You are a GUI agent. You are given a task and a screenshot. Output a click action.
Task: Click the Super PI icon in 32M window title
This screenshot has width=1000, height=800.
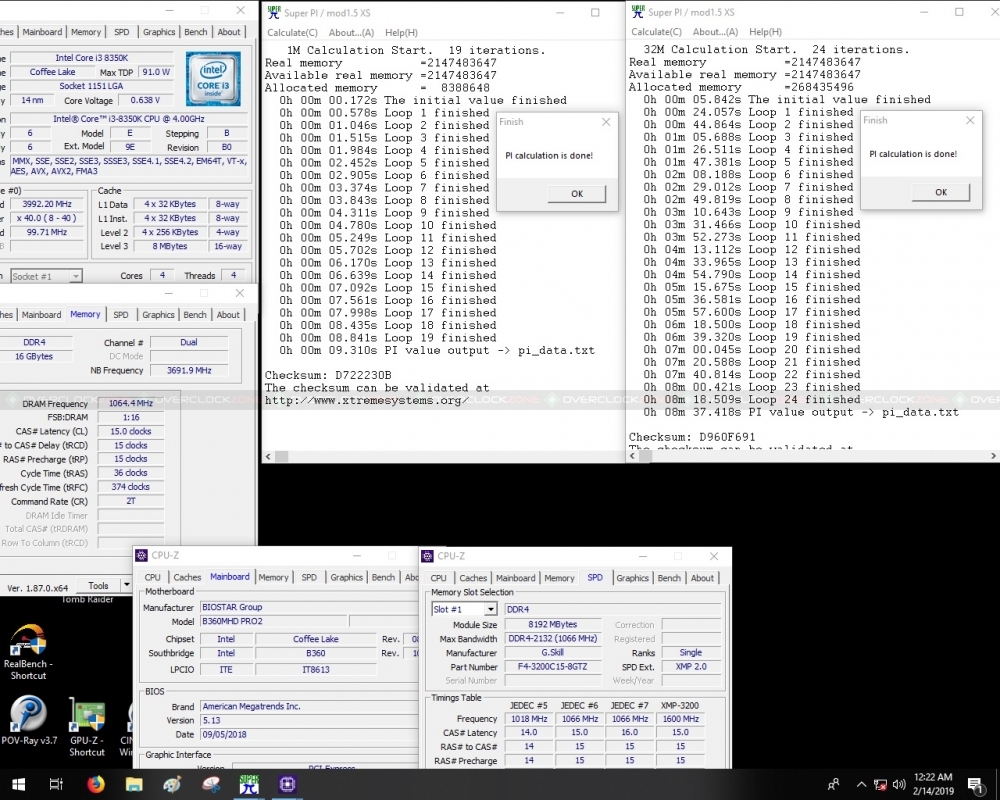click(x=638, y=11)
